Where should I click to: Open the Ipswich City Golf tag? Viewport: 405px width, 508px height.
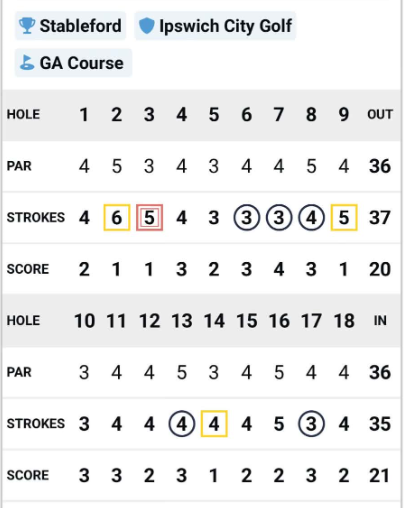click(x=215, y=26)
